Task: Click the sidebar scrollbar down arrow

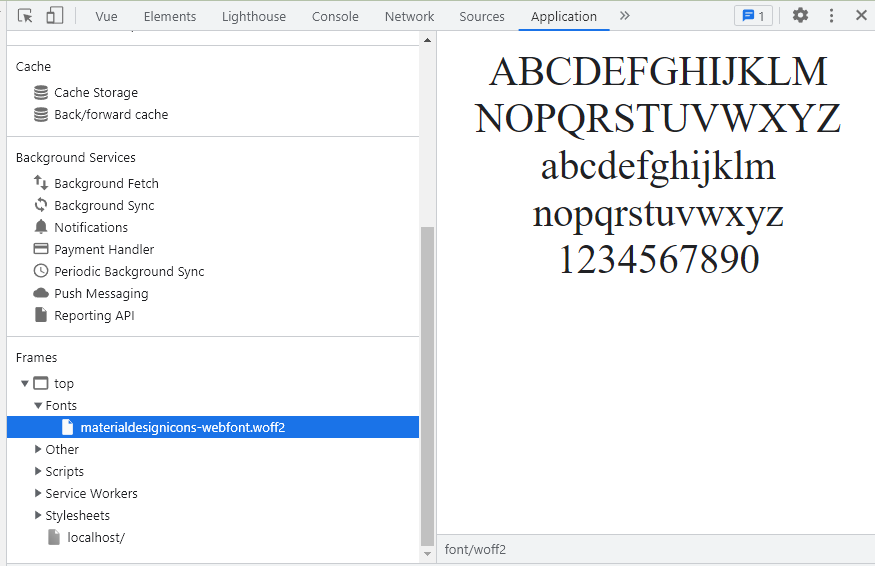Action: [x=427, y=554]
